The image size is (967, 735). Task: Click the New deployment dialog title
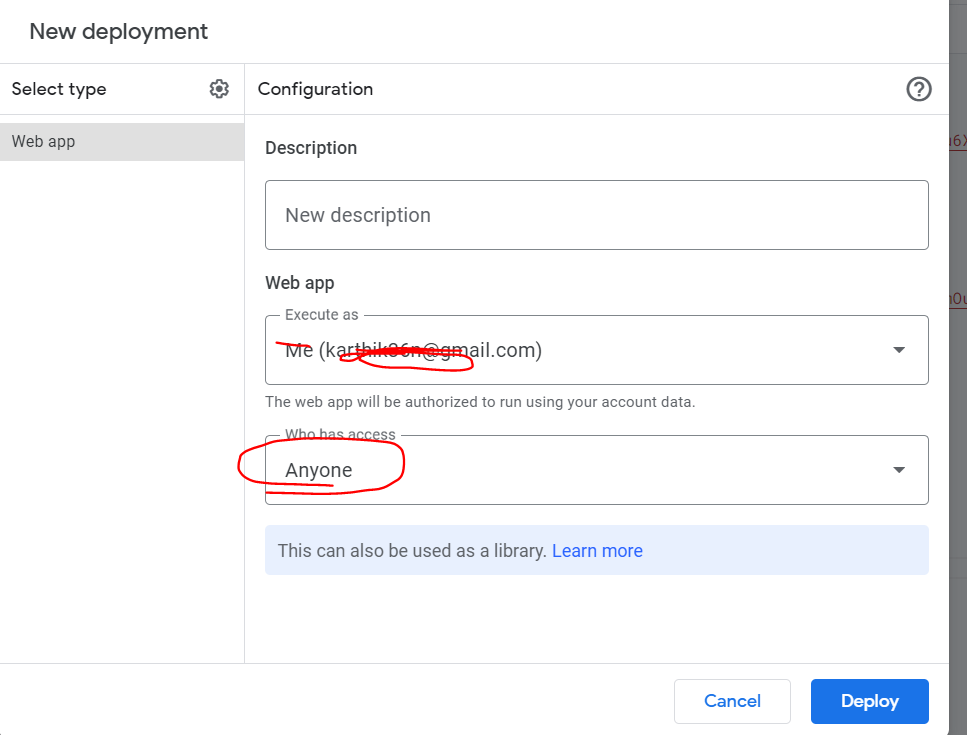[x=119, y=31]
